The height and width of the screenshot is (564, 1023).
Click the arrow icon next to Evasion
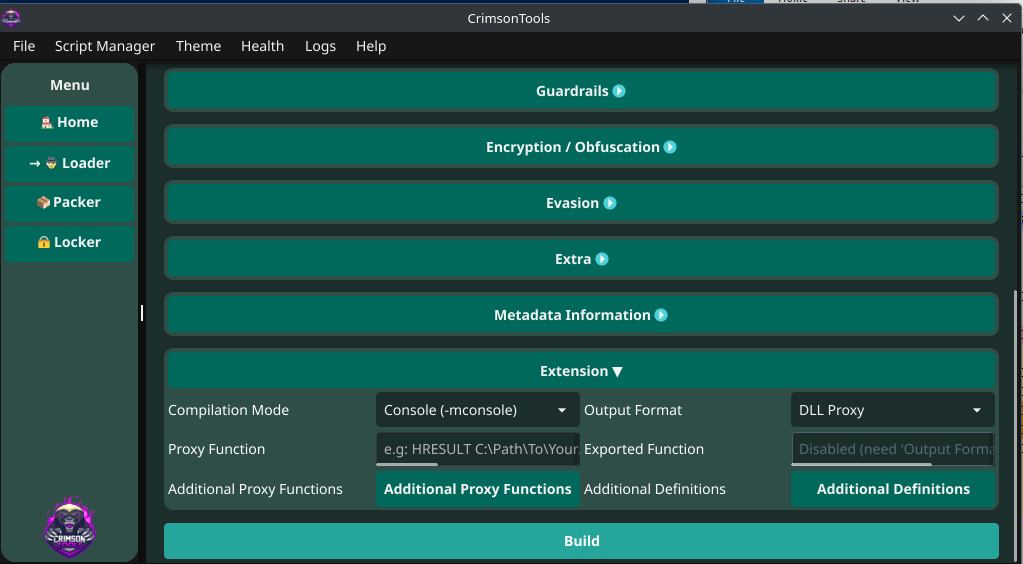[x=609, y=203]
